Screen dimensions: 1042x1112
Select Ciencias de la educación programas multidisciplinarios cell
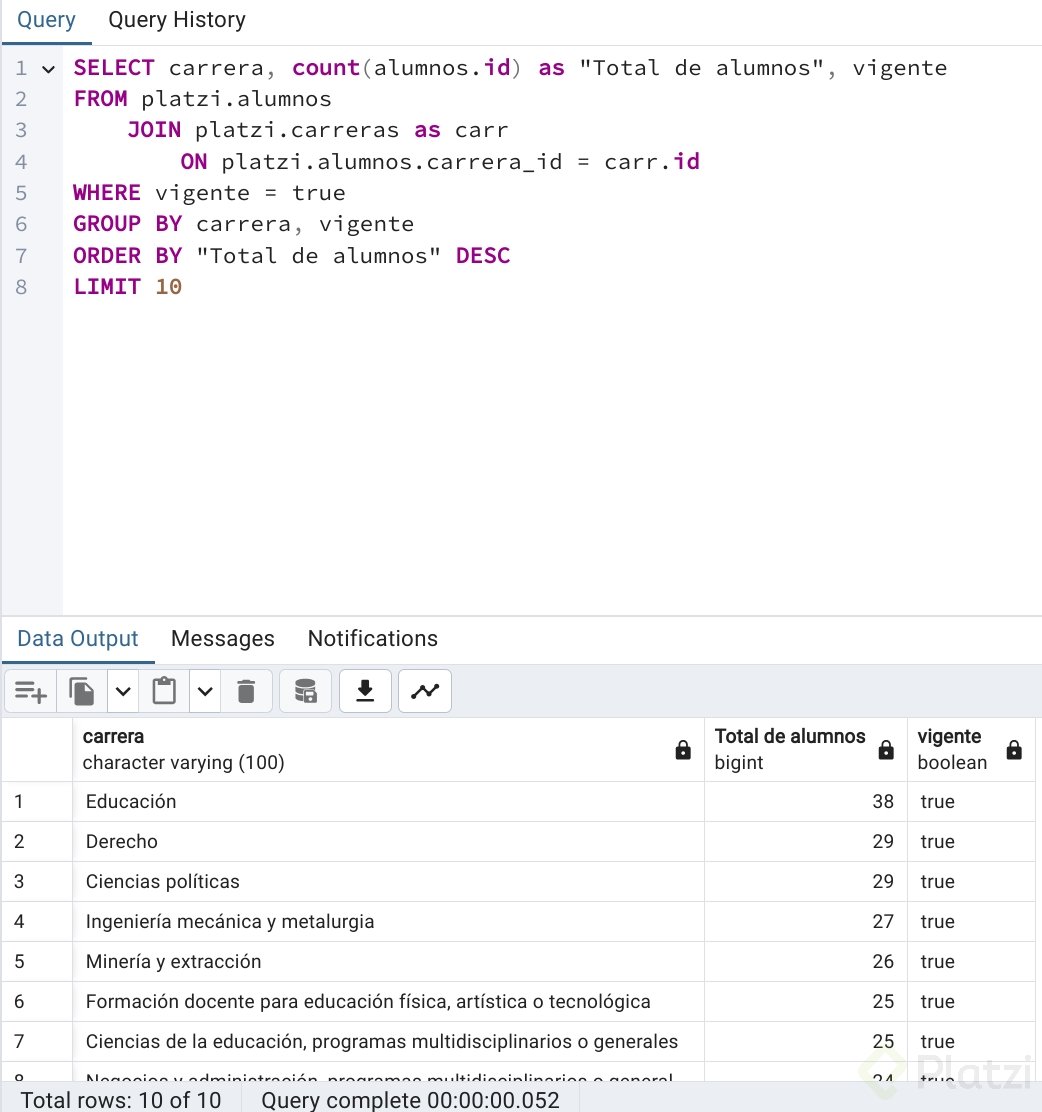tap(388, 1041)
